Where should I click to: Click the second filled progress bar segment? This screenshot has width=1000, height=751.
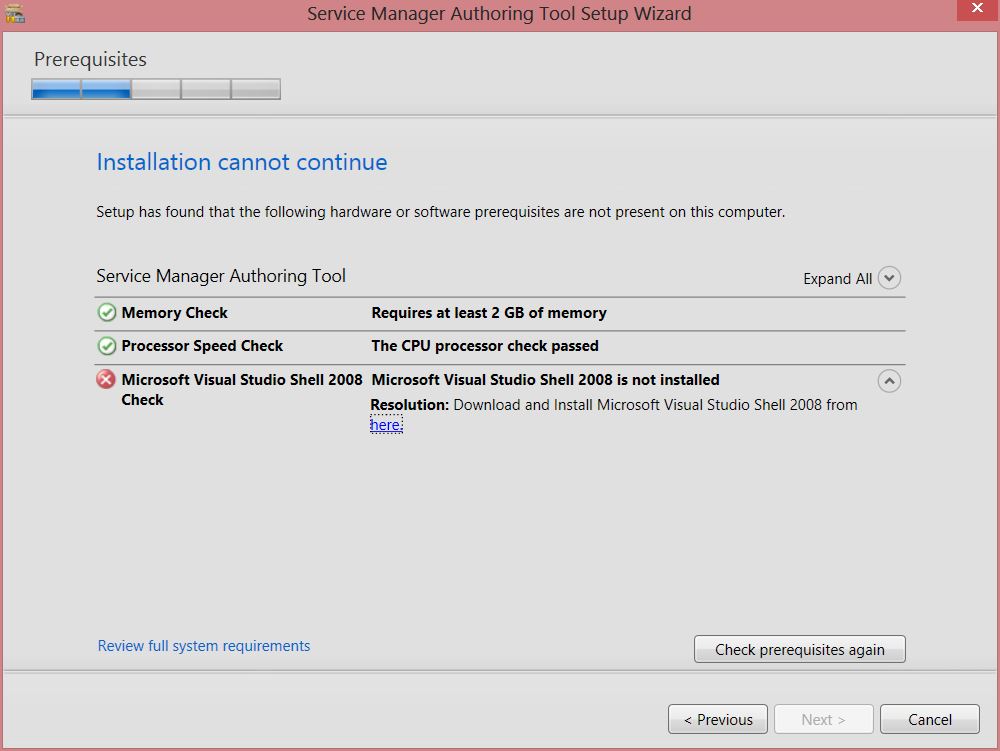coord(106,90)
